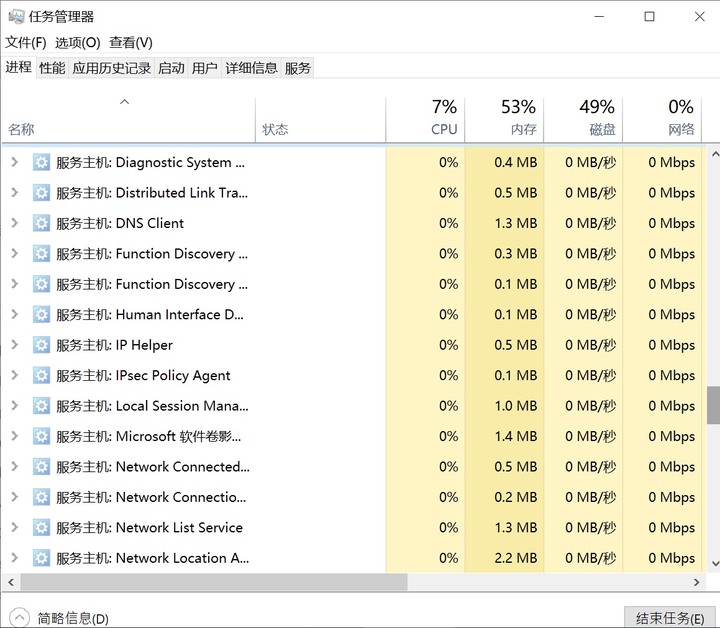Click gear icon of Microsoft 软件卷影 row

41,436
